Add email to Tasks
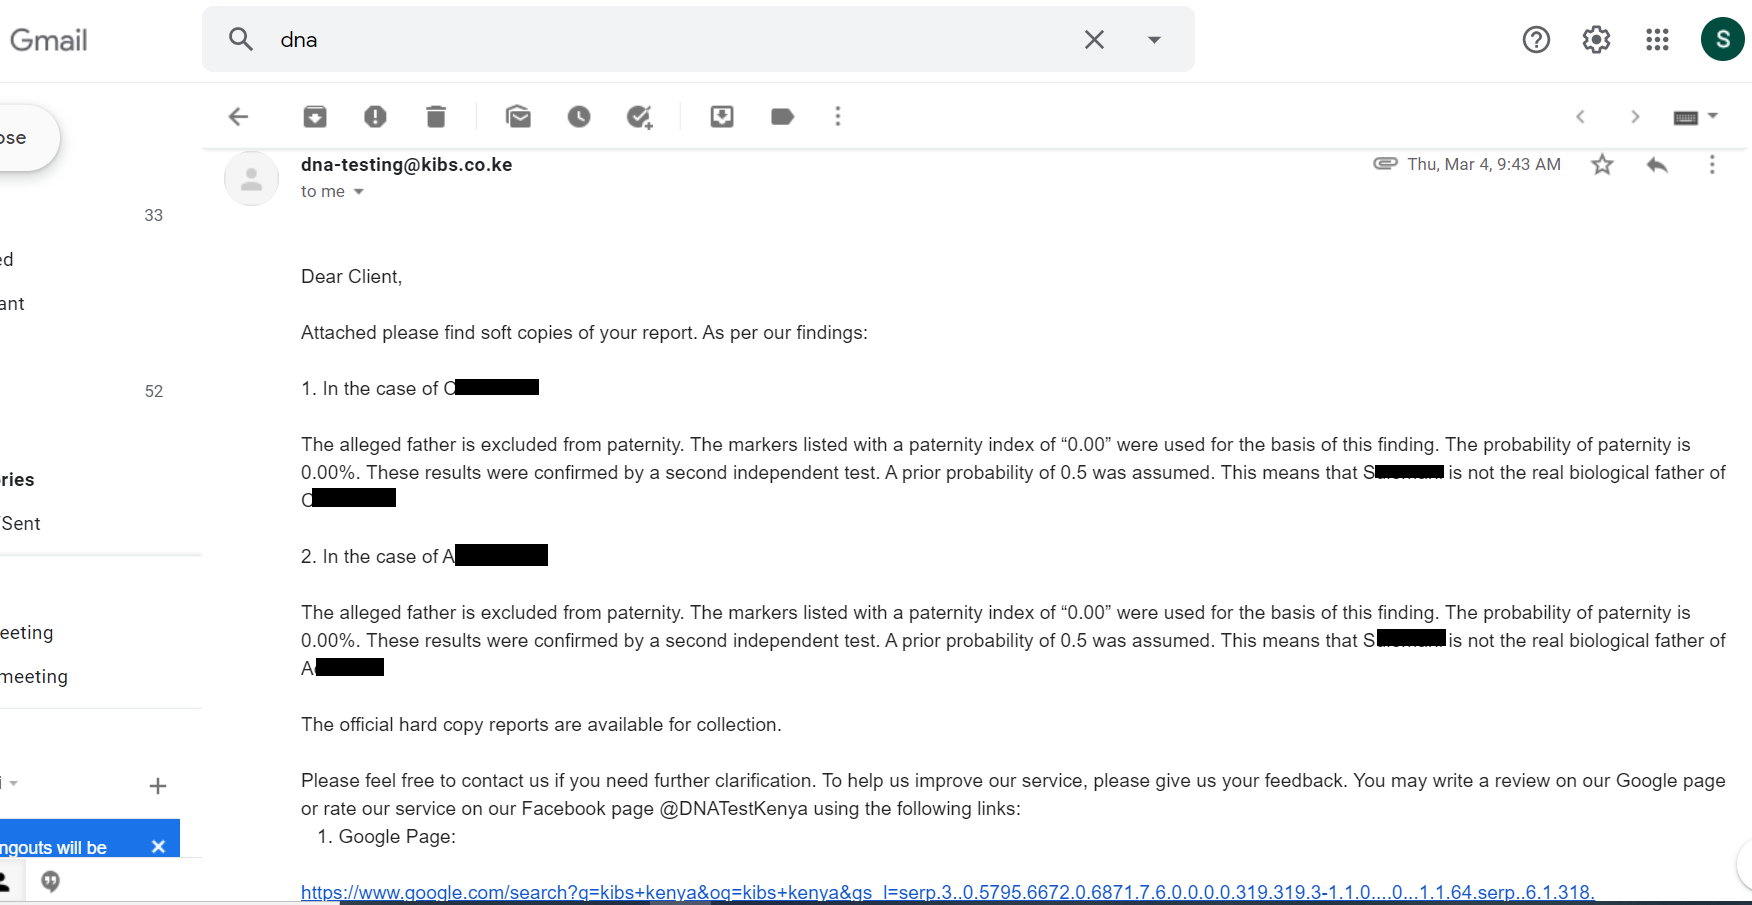The height and width of the screenshot is (905, 1752). [640, 117]
